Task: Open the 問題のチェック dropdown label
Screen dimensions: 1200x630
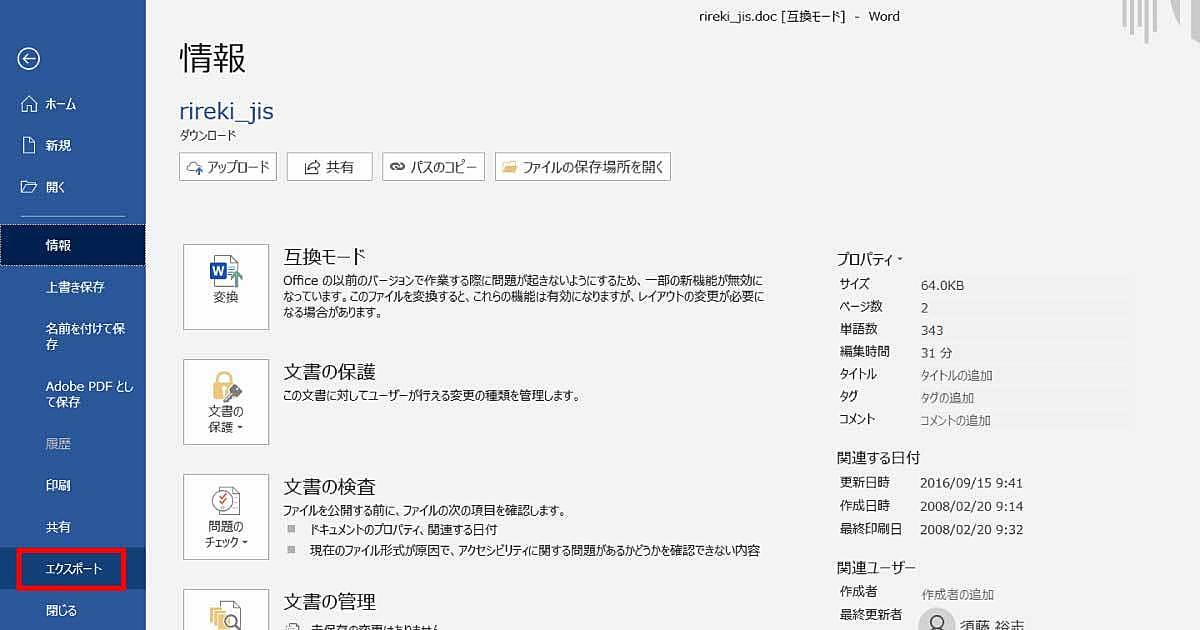Action: click(x=226, y=534)
